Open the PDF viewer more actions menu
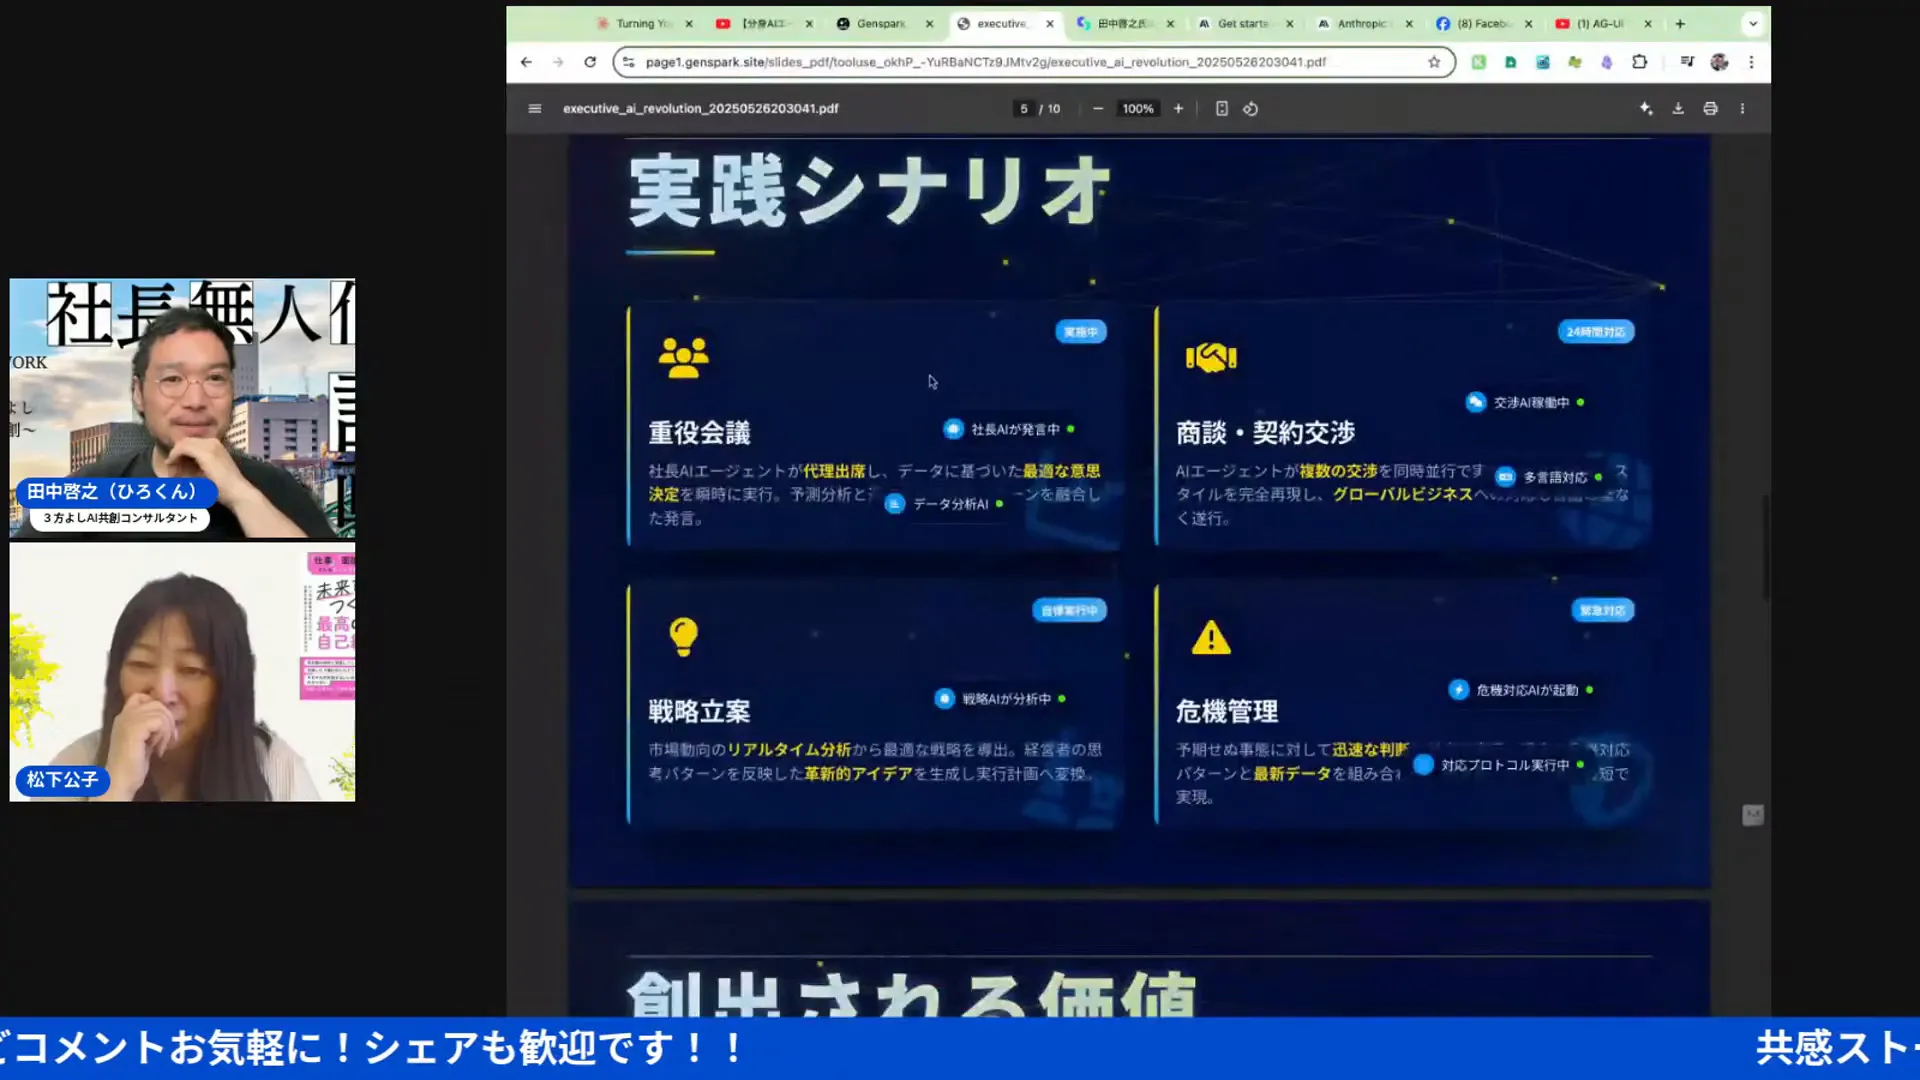Screen dimensions: 1920x1080 tap(1742, 109)
